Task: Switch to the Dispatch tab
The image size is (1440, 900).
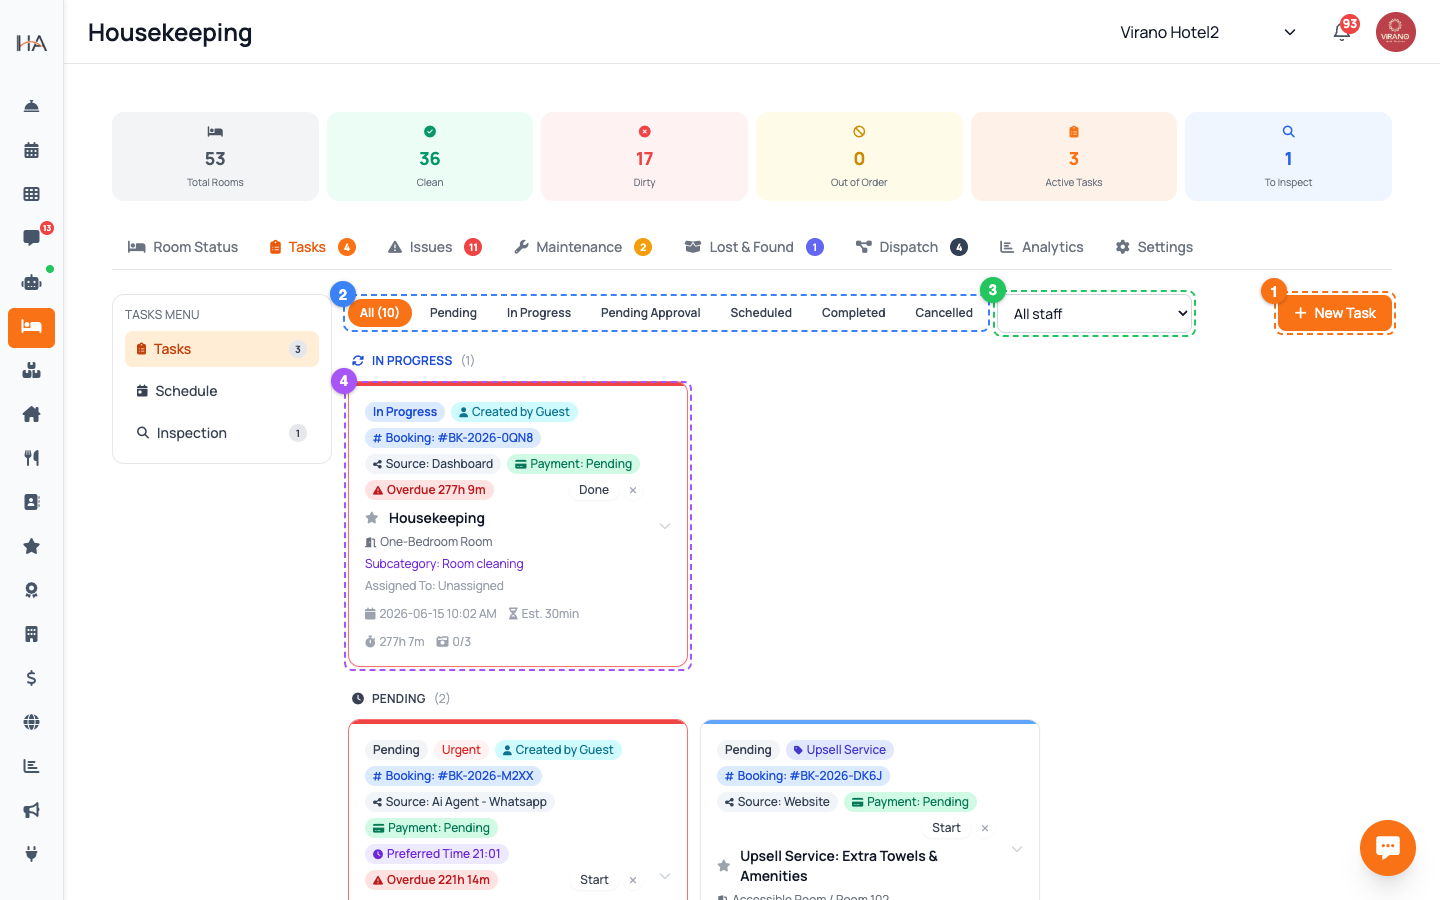Action: pyautogui.click(x=911, y=247)
